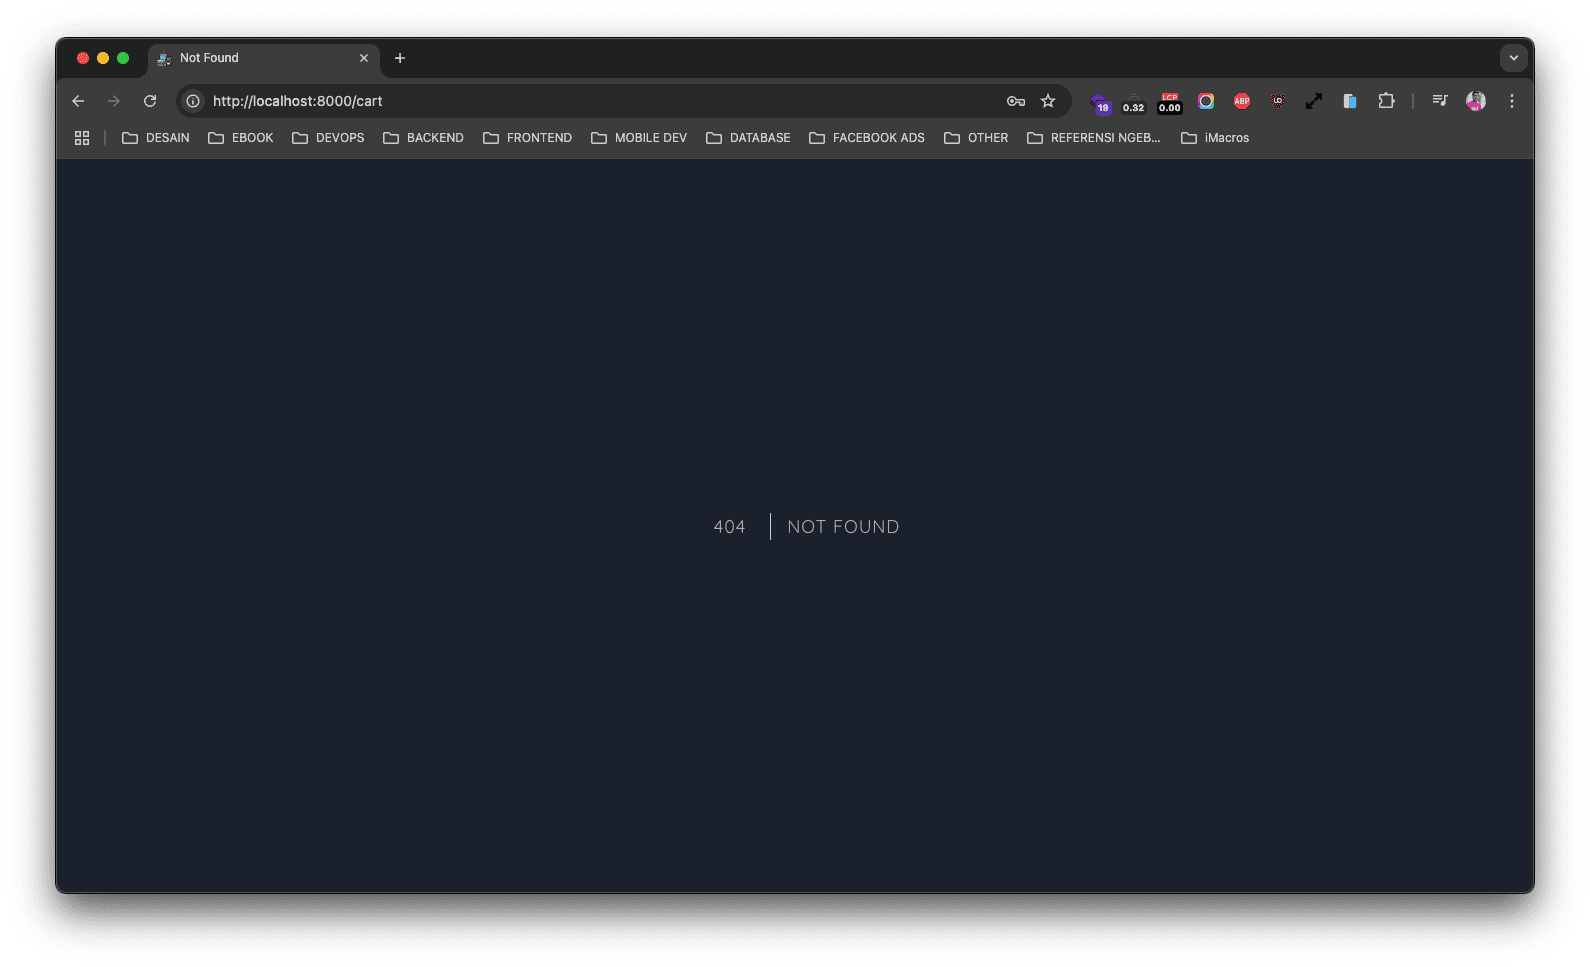Open the FRONTEND bookmarks folder
Viewport: 1590px width, 967px height.
click(x=528, y=138)
